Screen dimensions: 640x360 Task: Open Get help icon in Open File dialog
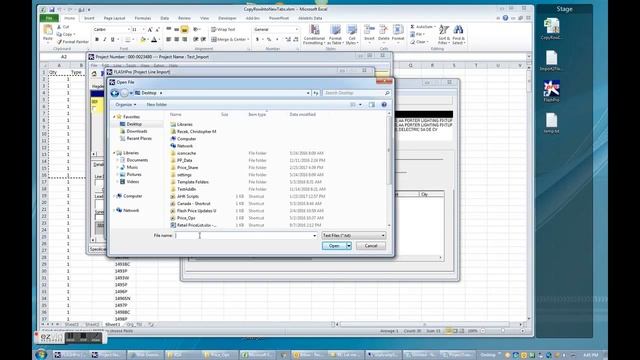[x=384, y=105]
